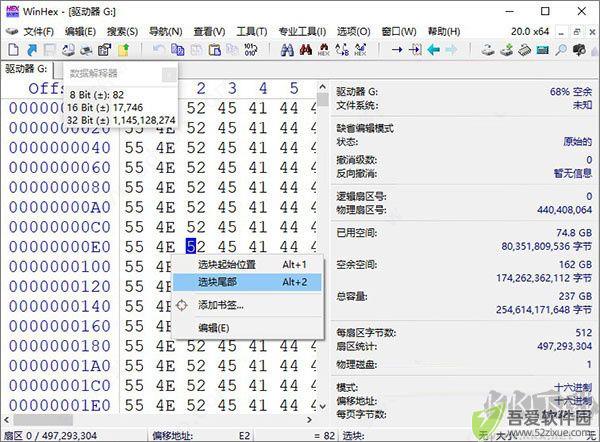The height and width of the screenshot is (442, 600).
Task: Click the Open RAM memory chip icon
Action: point(525,50)
